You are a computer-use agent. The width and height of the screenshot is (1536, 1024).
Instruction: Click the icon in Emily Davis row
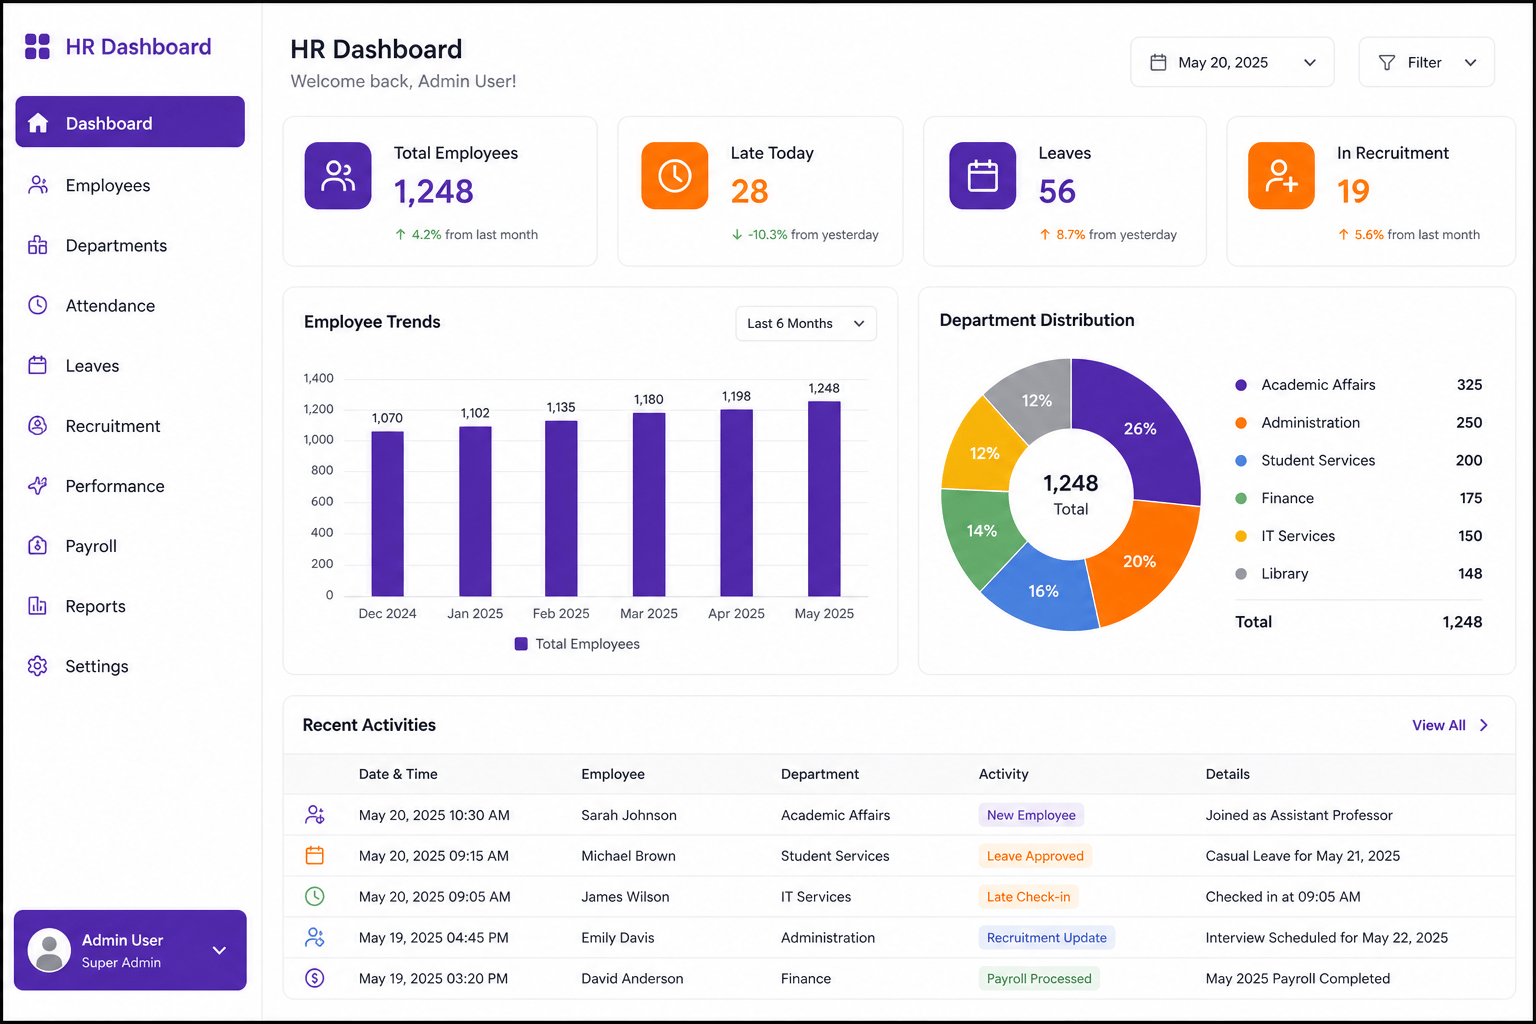click(x=315, y=937)
